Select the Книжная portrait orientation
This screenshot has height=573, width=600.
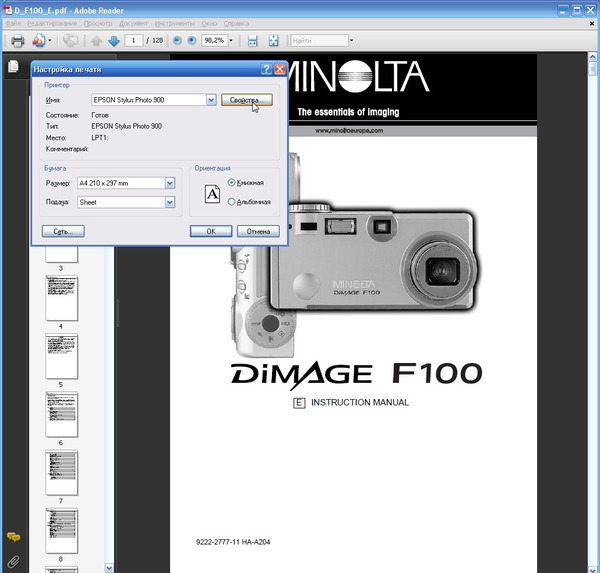pyautogui.click(x=246, y=183)
